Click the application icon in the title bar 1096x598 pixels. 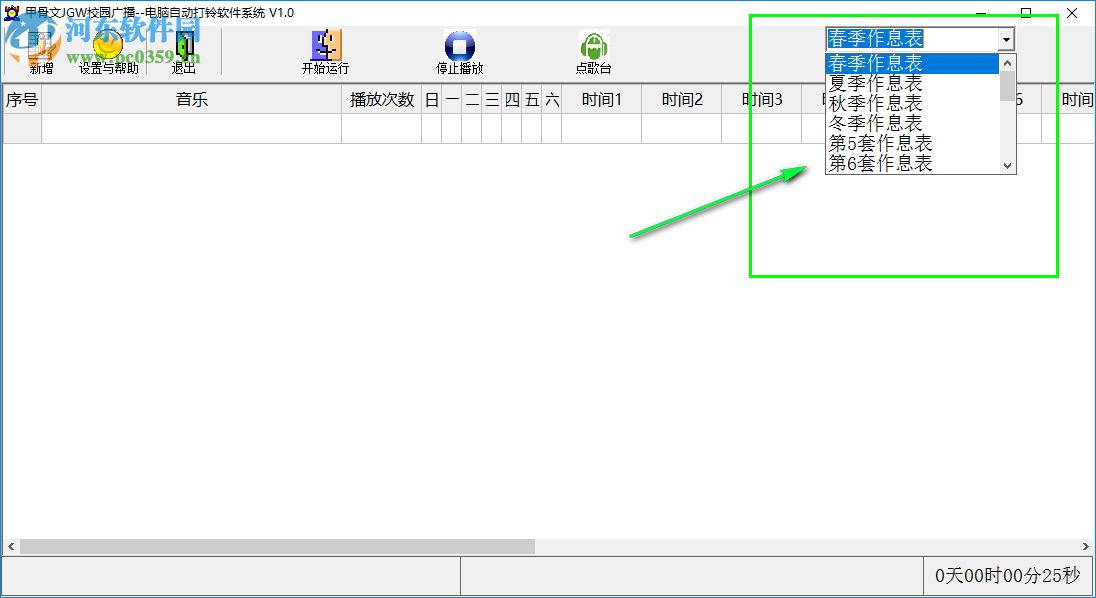12,13
